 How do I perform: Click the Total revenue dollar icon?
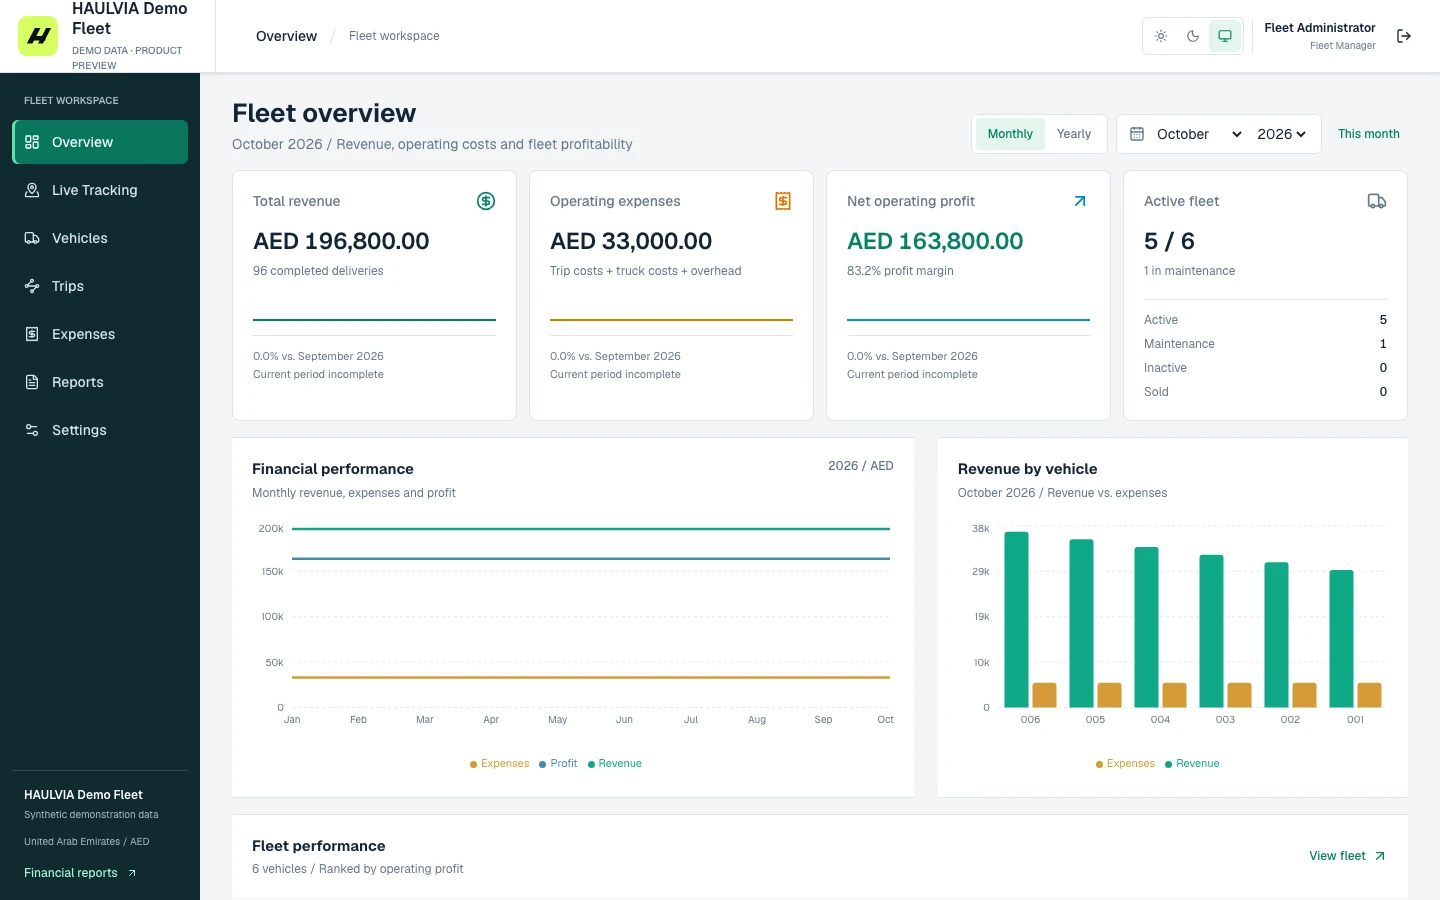(x=486, y=201)
